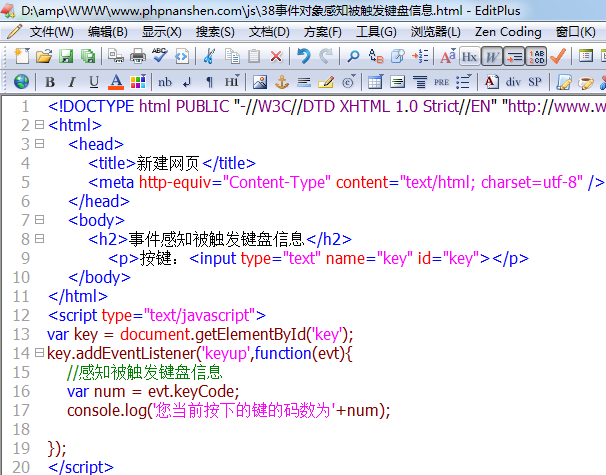Redo the last undone edit
Screen dimensions: 606x475
[x=326, y=56]
